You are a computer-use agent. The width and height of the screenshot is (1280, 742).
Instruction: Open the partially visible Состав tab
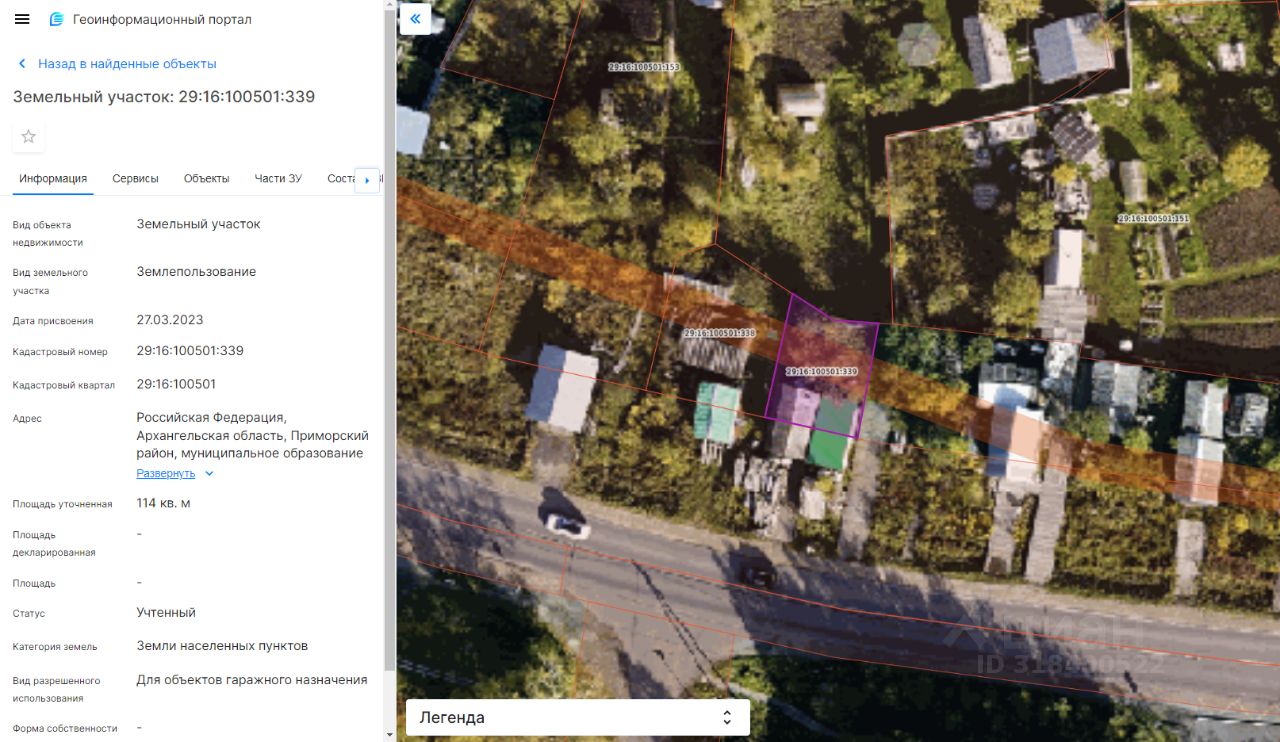(340, 179)
